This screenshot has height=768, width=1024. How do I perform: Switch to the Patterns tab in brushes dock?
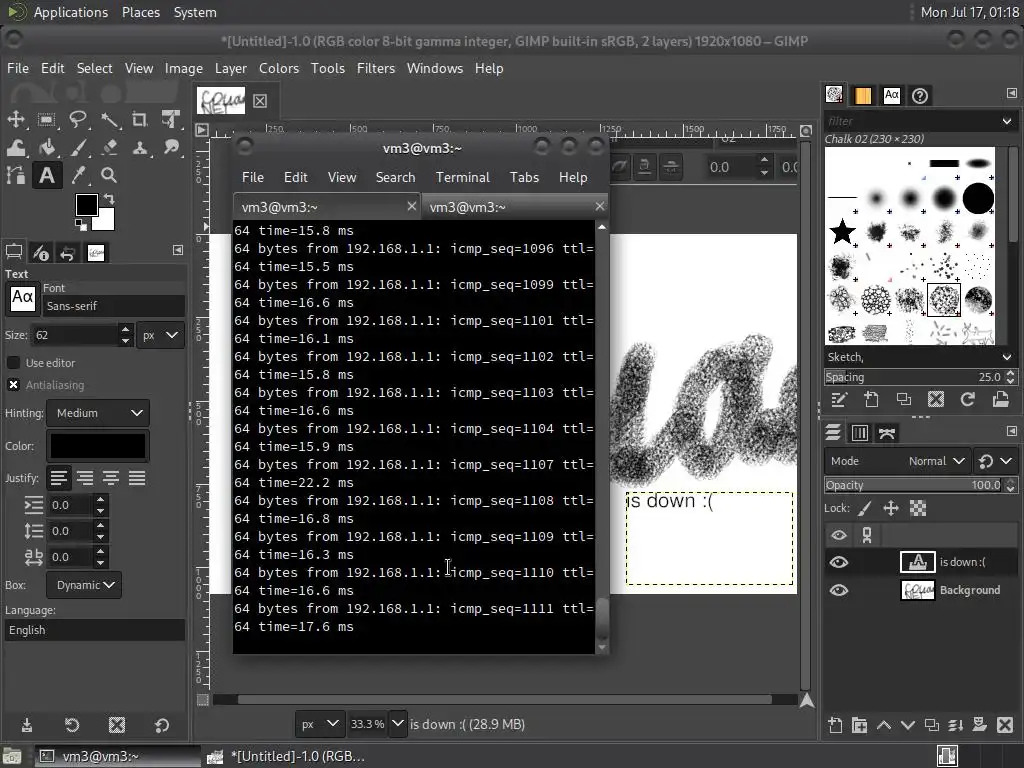pos(863,96)
